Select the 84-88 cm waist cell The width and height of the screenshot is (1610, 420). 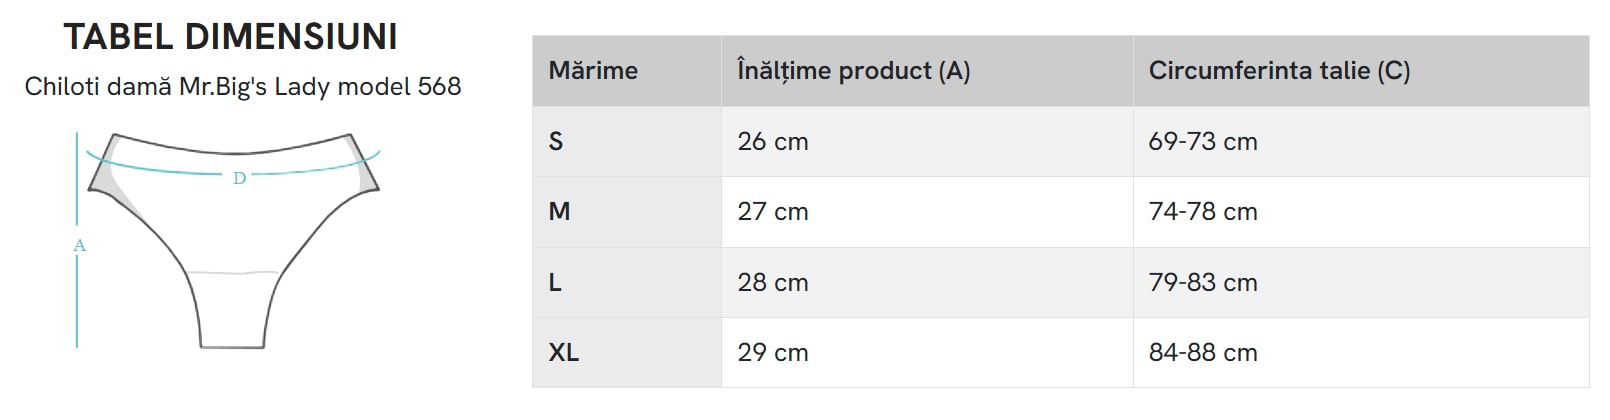pos(1203,353)
